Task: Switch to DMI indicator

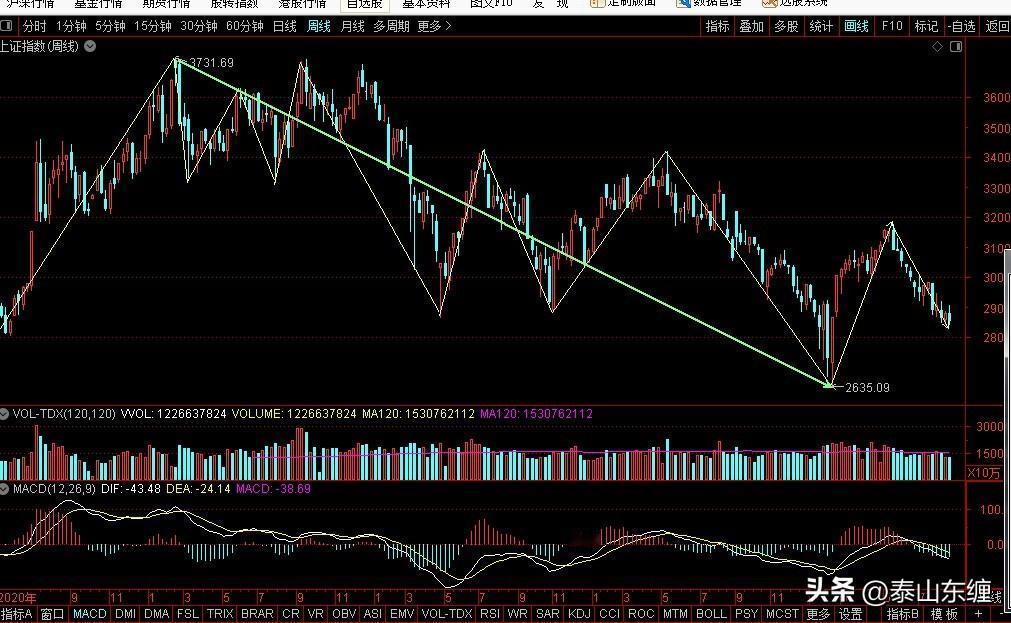Action: [125, 614]
